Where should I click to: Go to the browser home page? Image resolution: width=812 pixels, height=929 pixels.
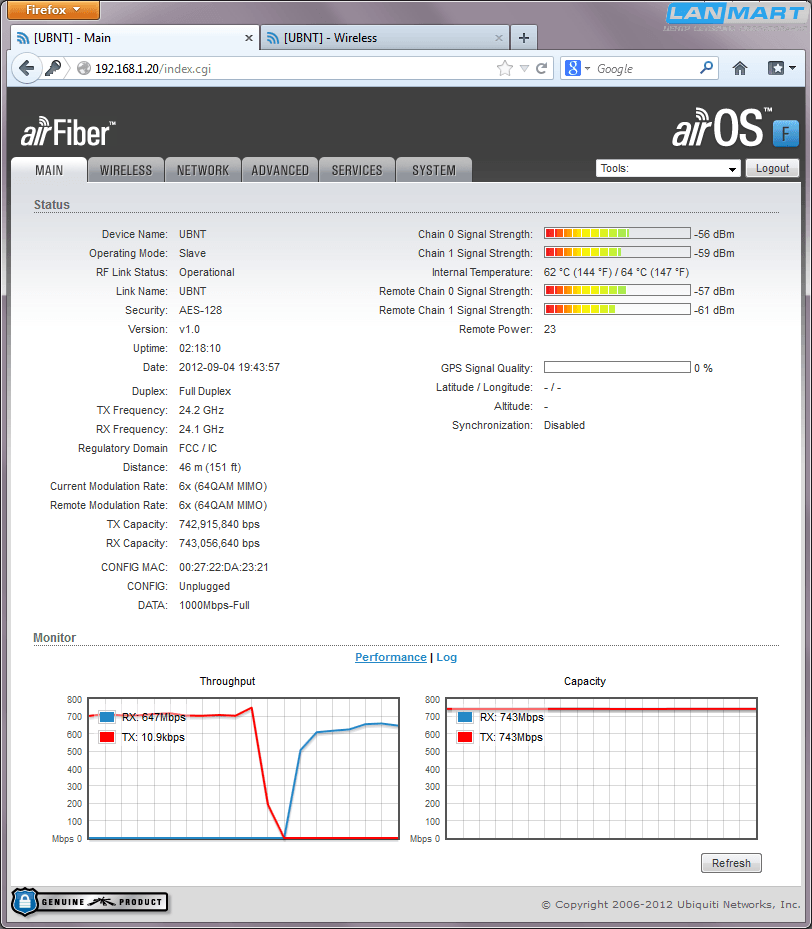point(740,68)
